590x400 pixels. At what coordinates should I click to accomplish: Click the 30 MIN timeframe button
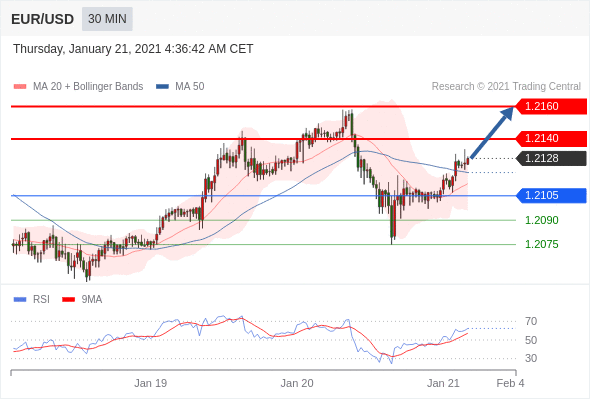[x=107, y=19]
